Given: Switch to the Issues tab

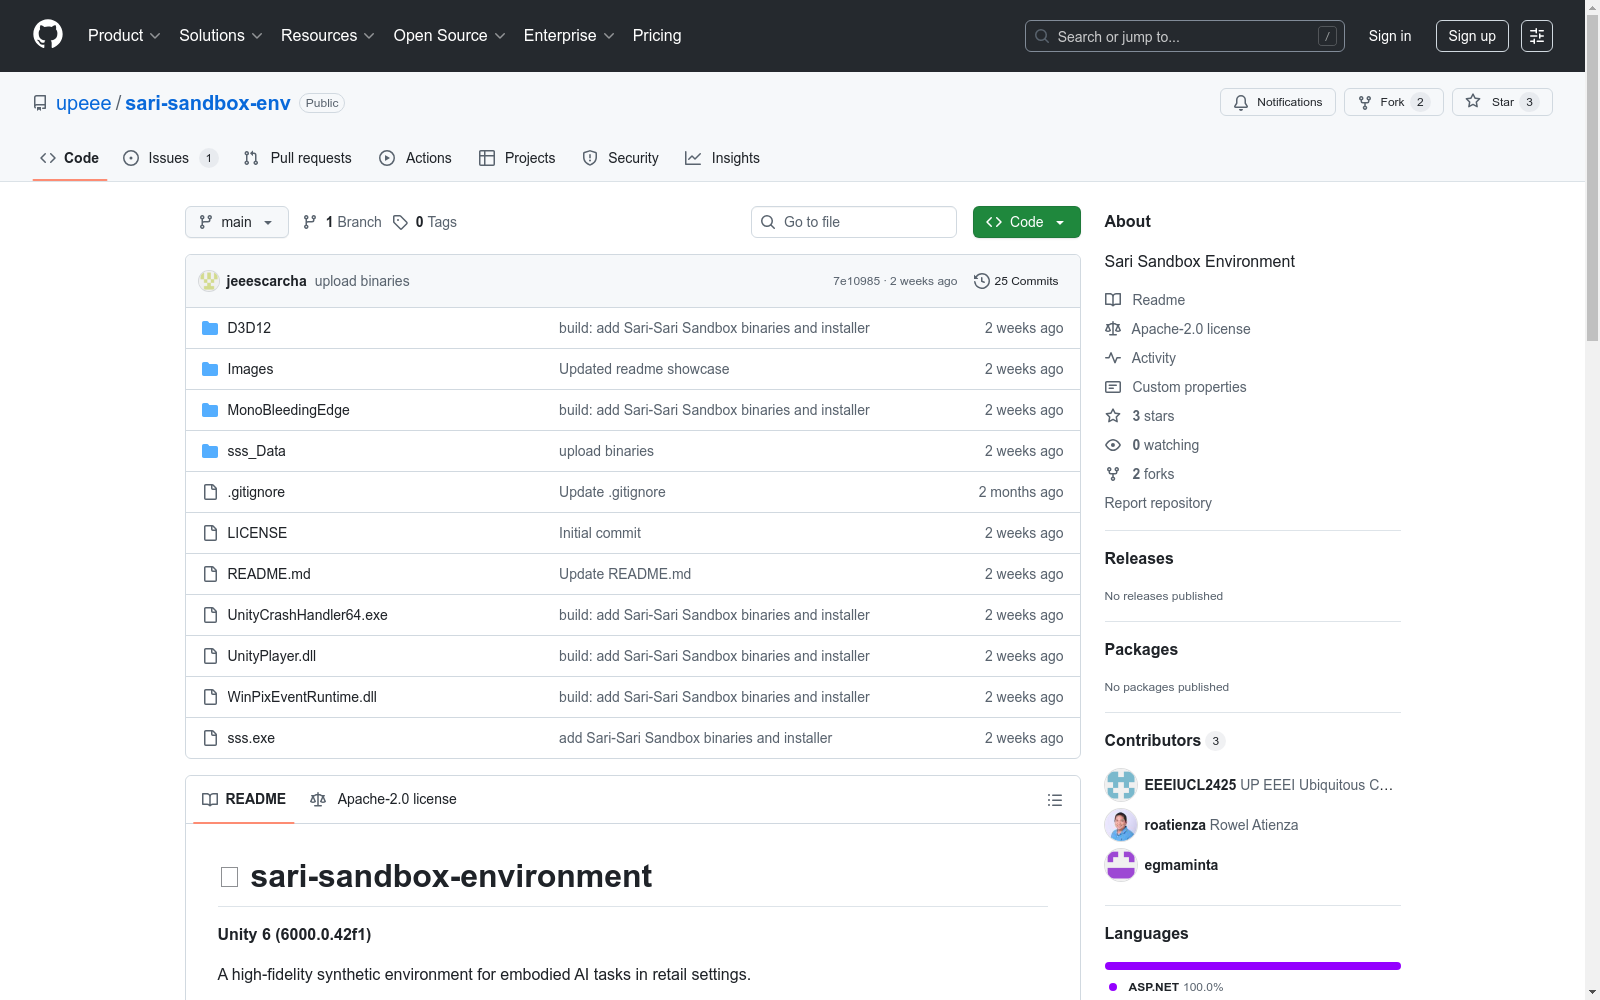Looking at the screenshot, I should tap(170, 158).
